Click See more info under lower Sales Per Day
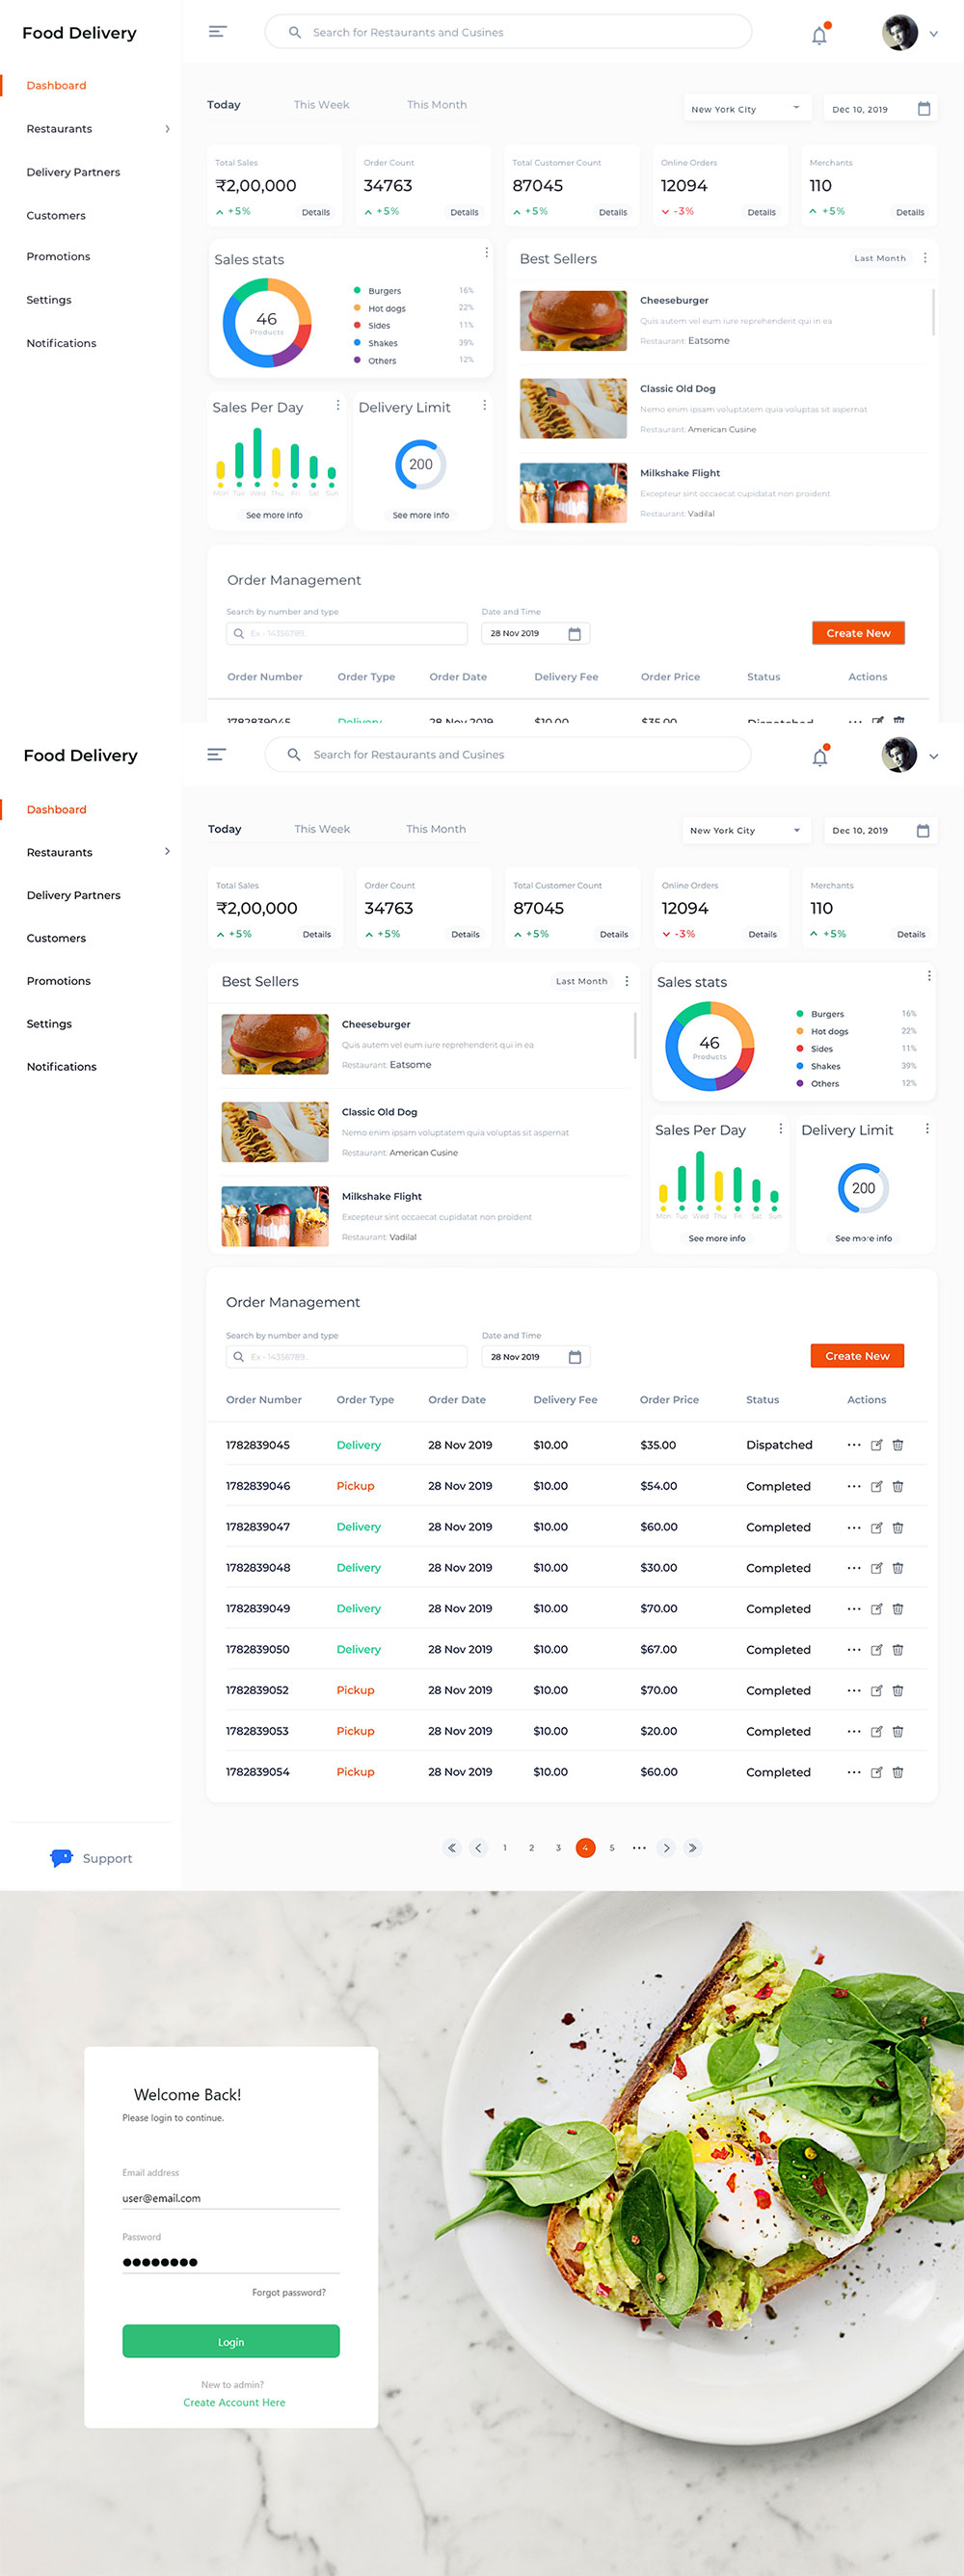 click(717, 1238)
